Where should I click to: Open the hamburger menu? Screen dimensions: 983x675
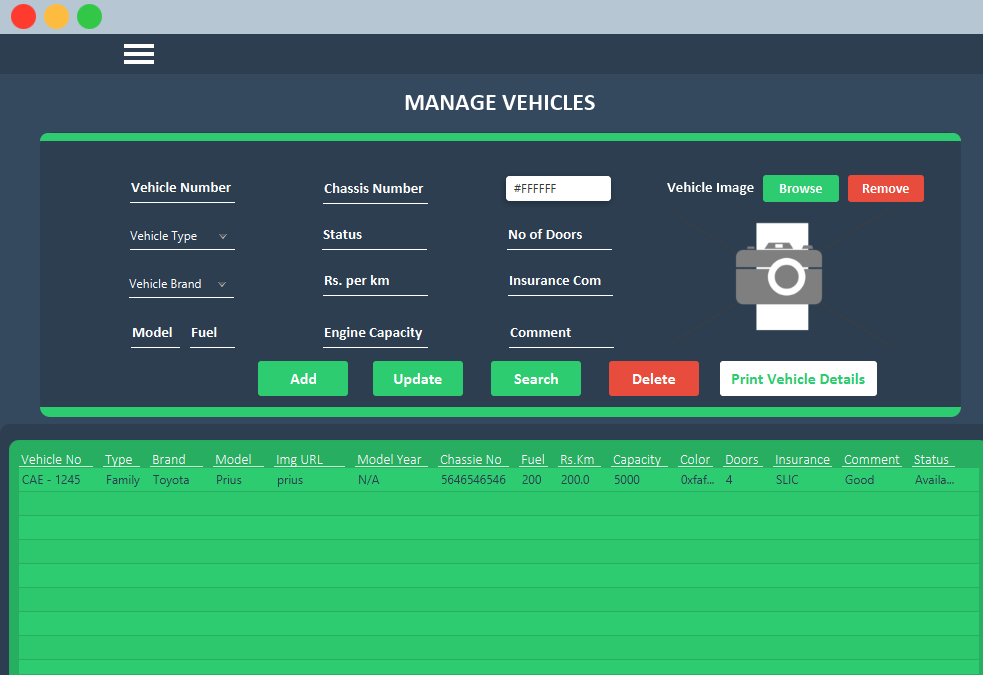click(139, 54)
